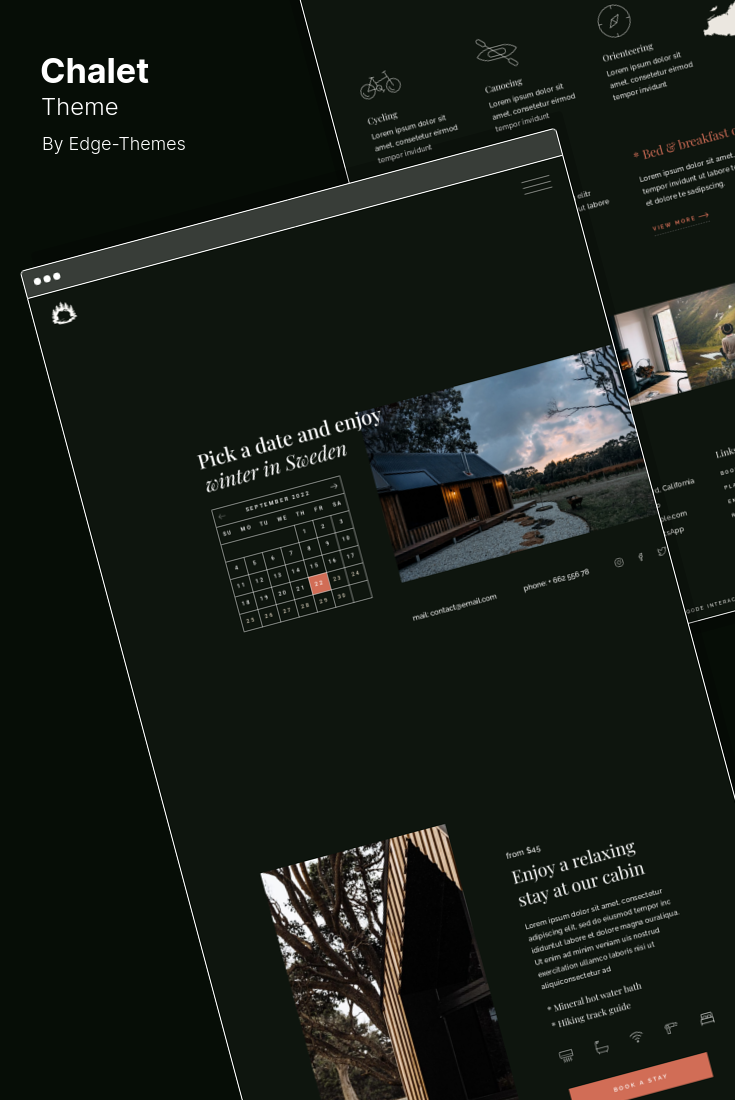Click 'Enjoy a relaxing stay' heading

pos(577,873)
